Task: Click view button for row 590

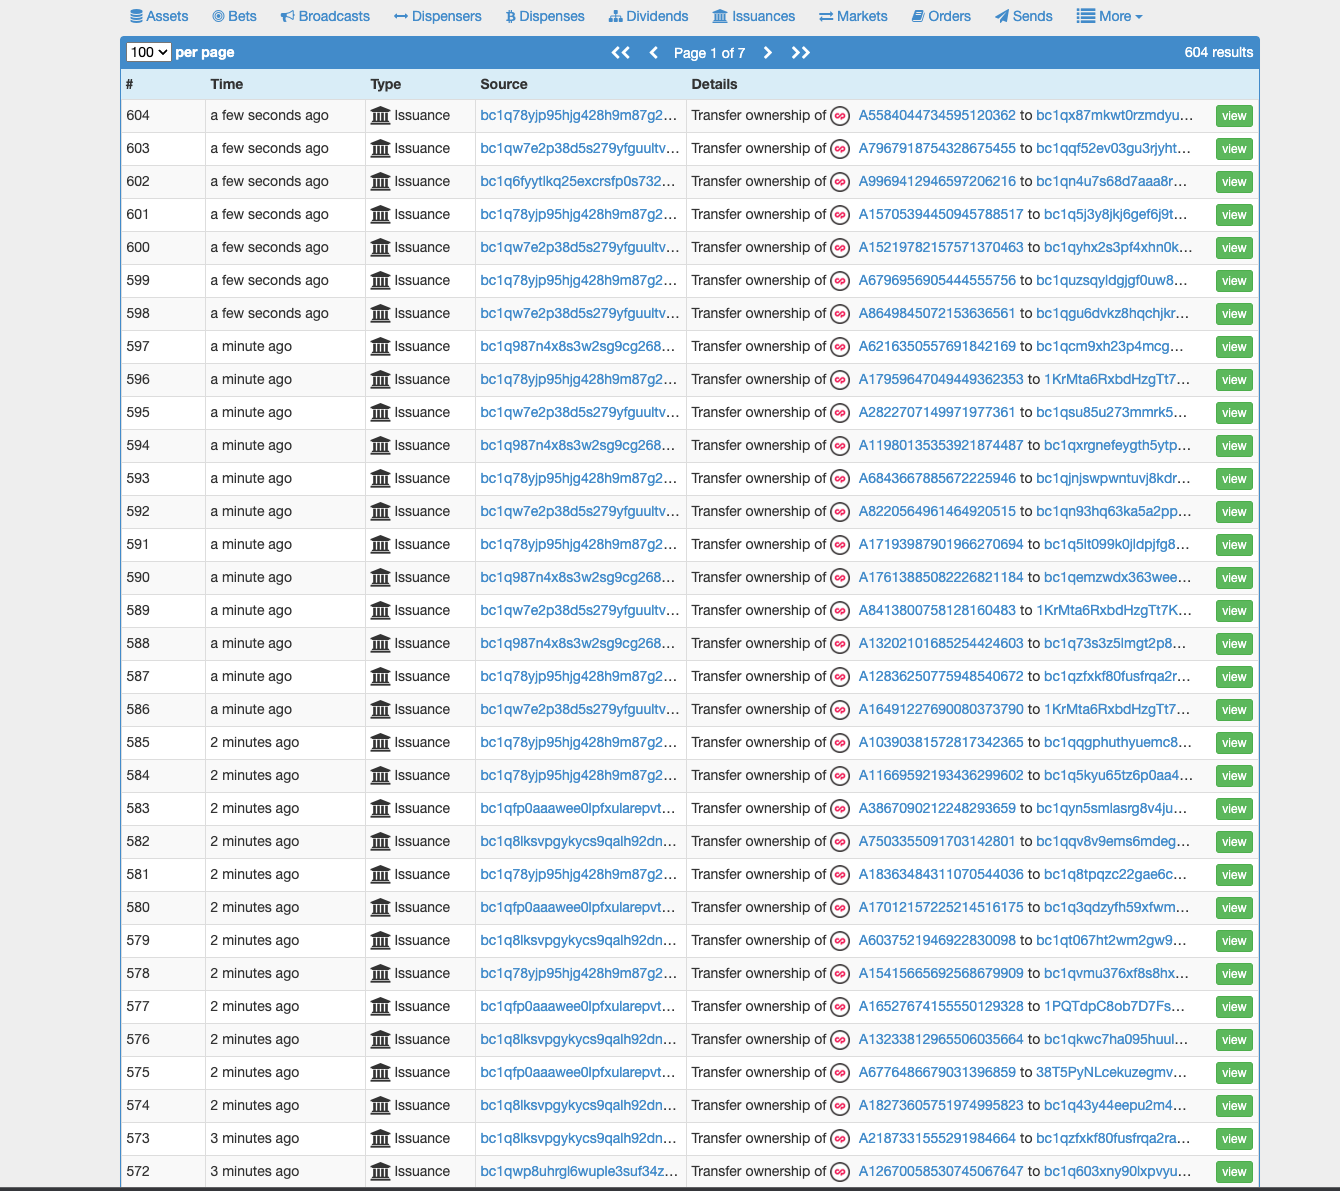Action: pyautogui.click(x=1234, y=578)
